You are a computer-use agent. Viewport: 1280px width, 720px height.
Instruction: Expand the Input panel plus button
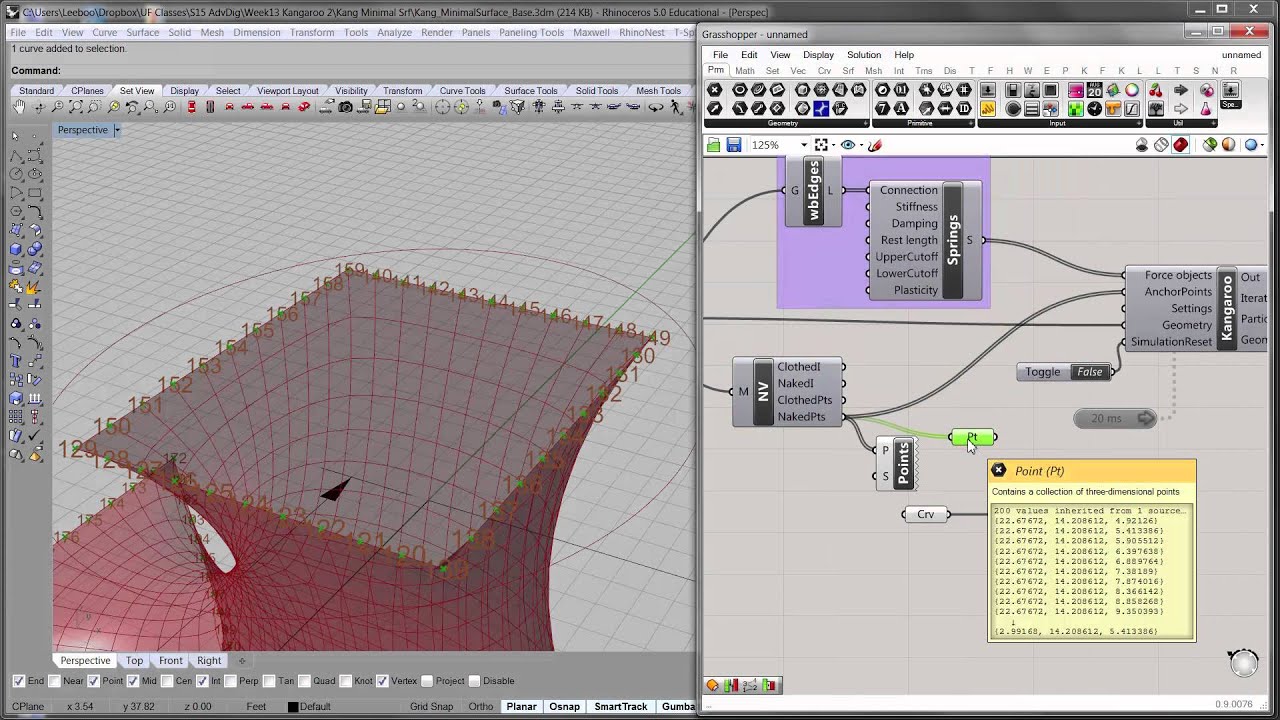[x=1139, y=124]
